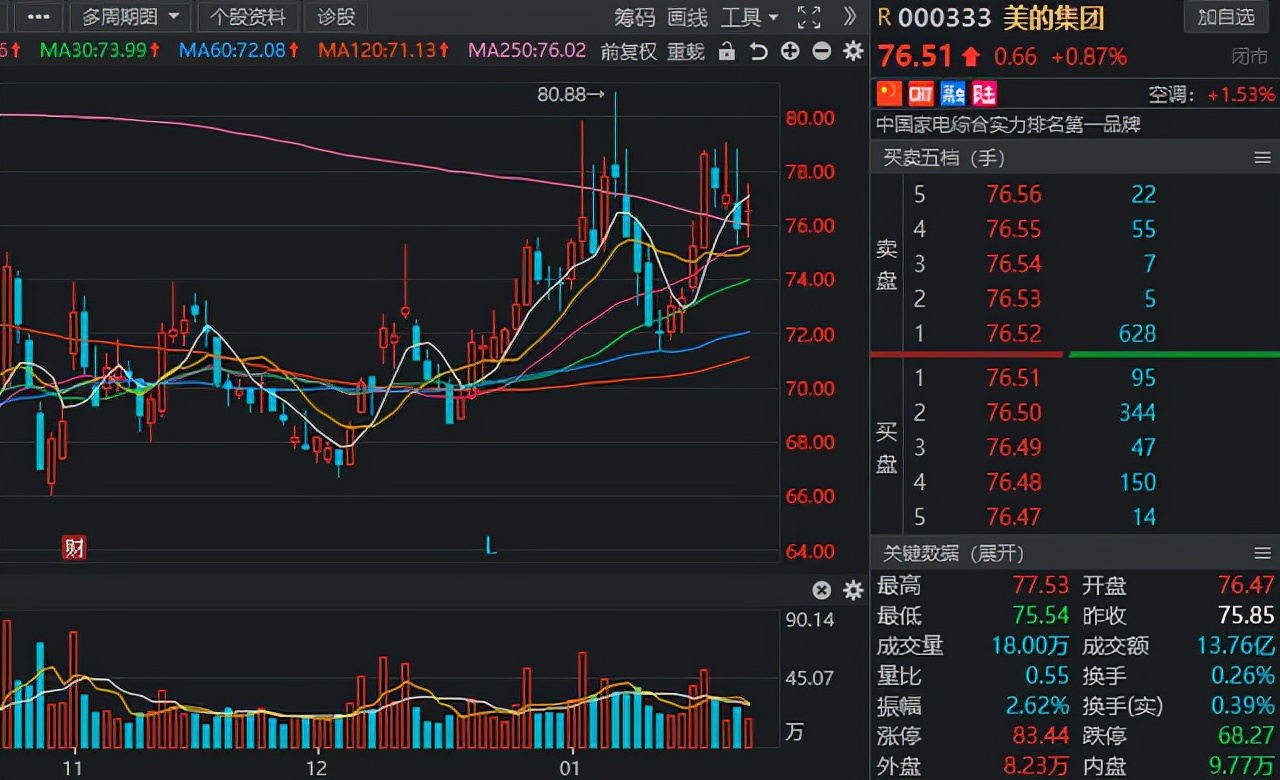The width and height of the screenshot is (1280, 780).
Task: Click the second red badge icon
Action: (x=921, y=94)
